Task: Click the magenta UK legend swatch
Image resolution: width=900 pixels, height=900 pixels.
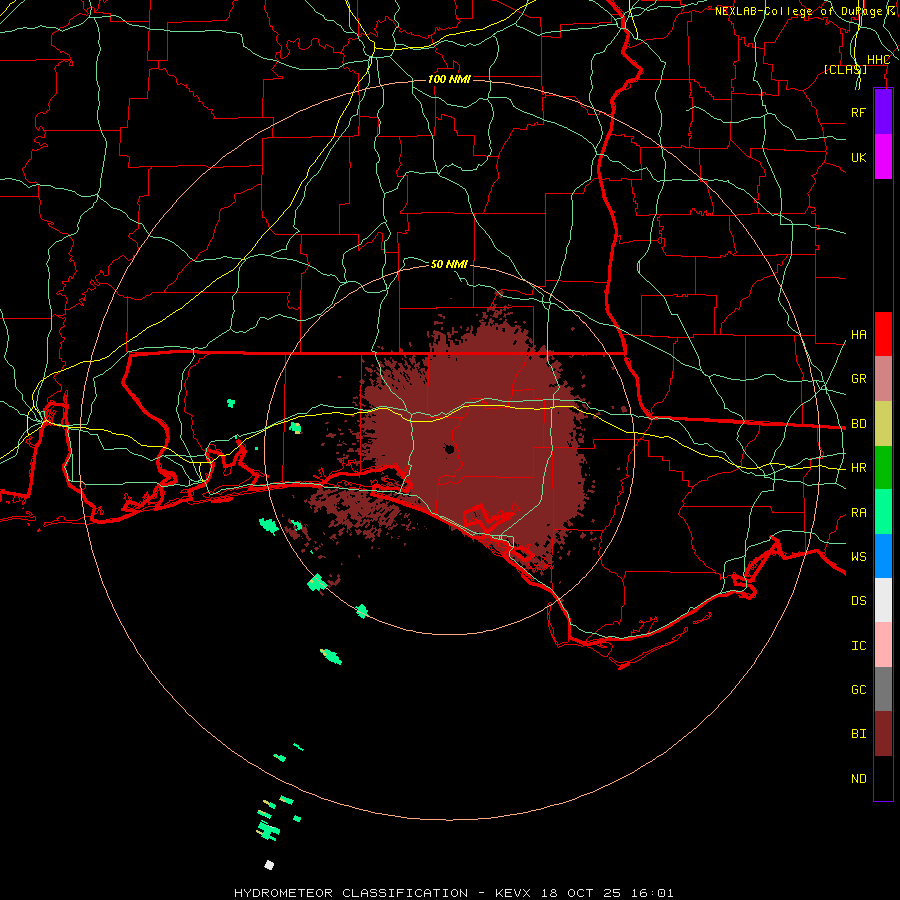Action: point(883,157)
